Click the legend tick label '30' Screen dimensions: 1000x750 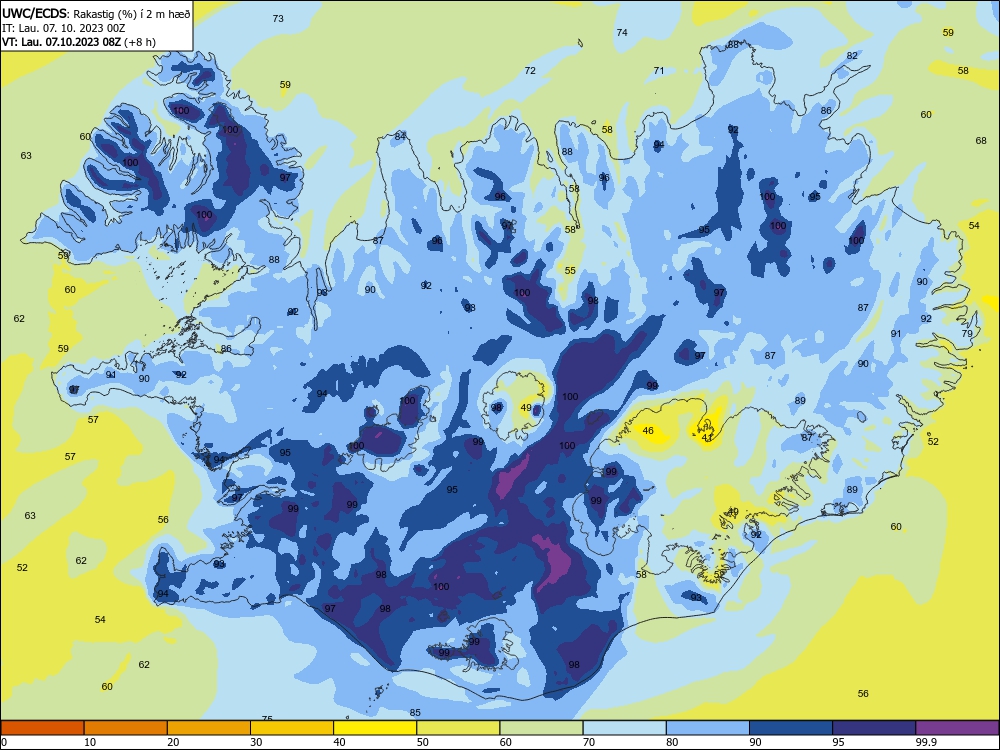click(256, 742)
